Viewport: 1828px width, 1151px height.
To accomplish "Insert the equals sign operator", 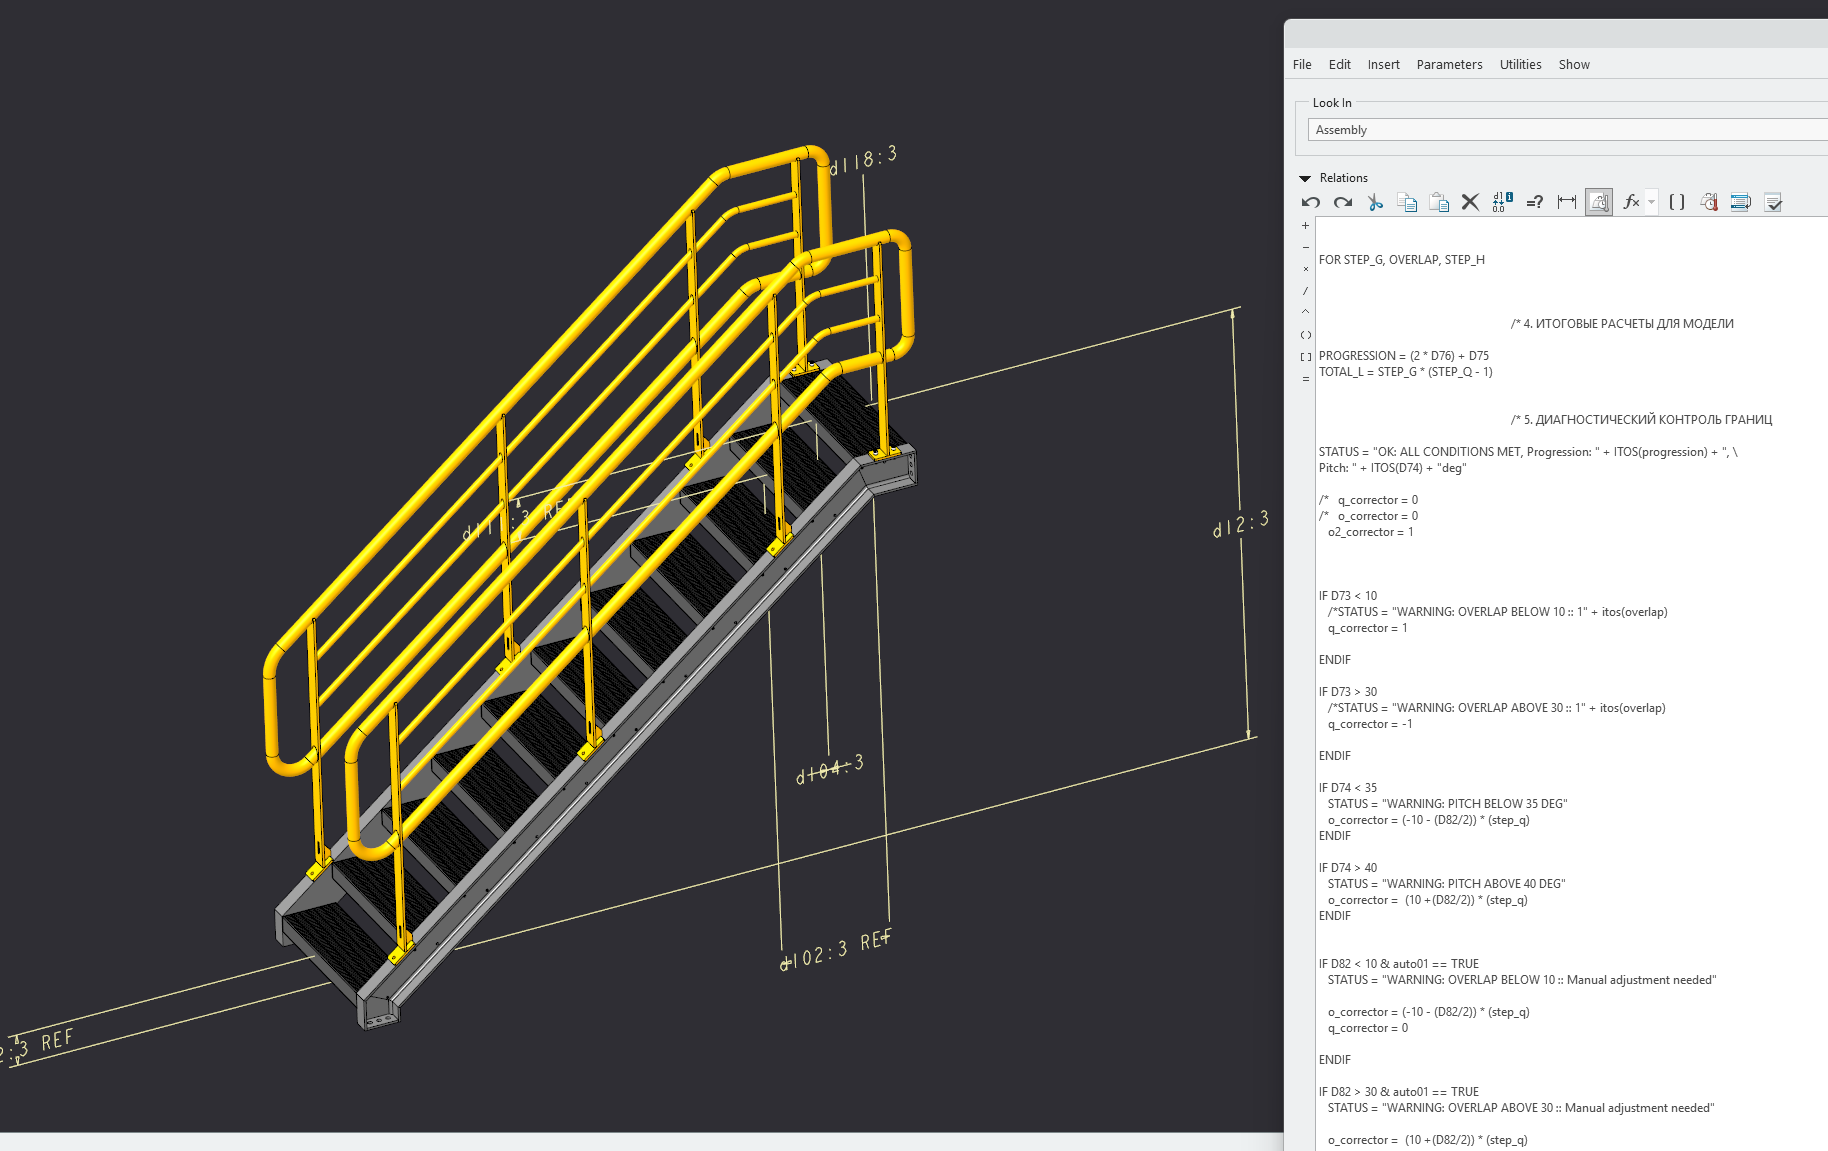I will pos(1305,379).
